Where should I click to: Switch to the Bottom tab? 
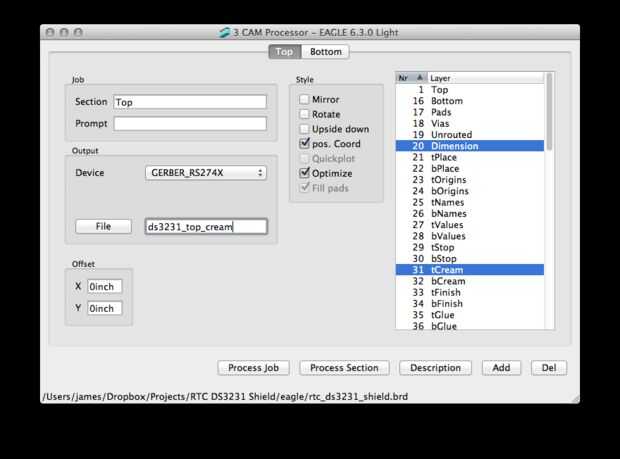pos(325,52)
